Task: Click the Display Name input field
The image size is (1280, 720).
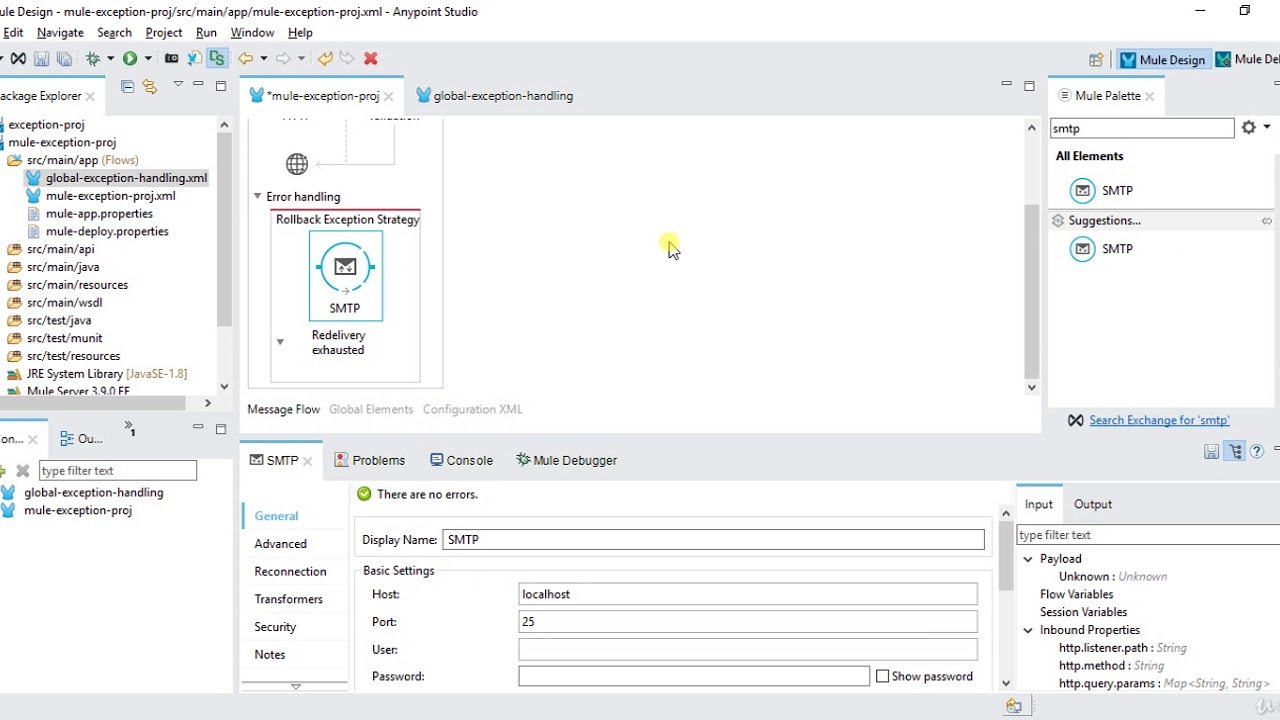Action: (x=714, y=540)
